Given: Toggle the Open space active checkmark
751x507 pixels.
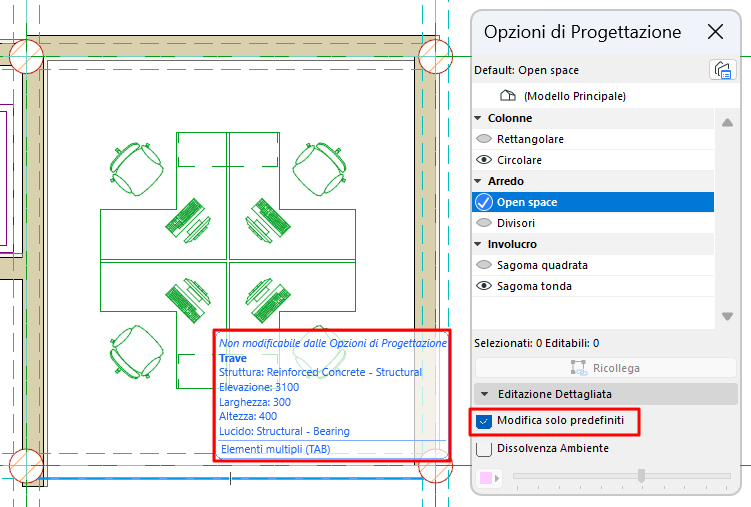Looking at the screenshot, I should click(484, 202).
